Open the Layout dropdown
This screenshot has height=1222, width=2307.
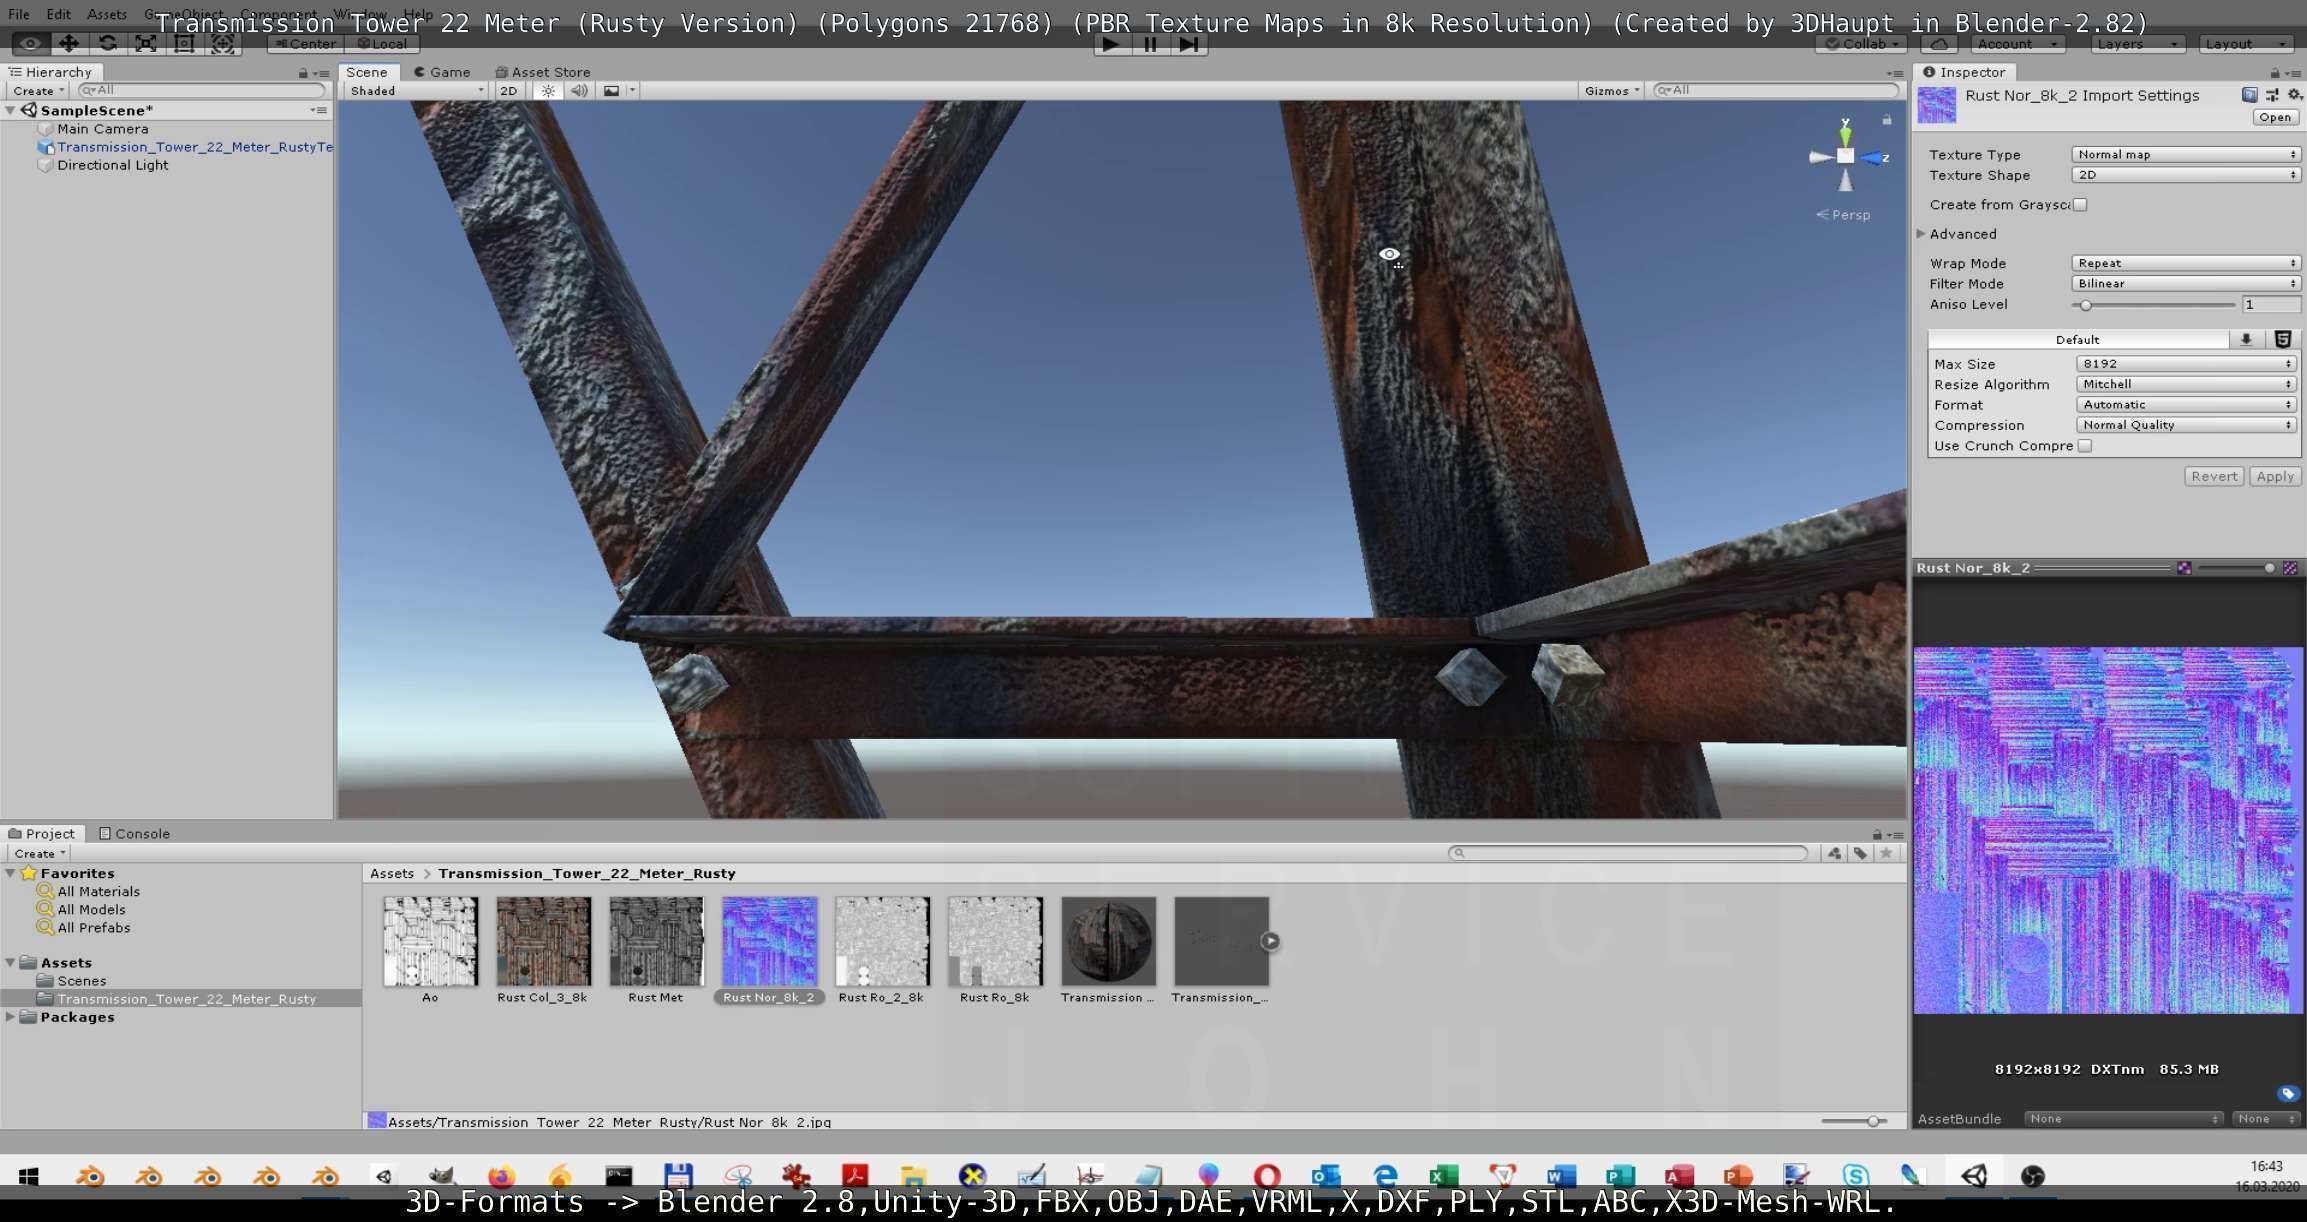click(x=2247, y=44)
